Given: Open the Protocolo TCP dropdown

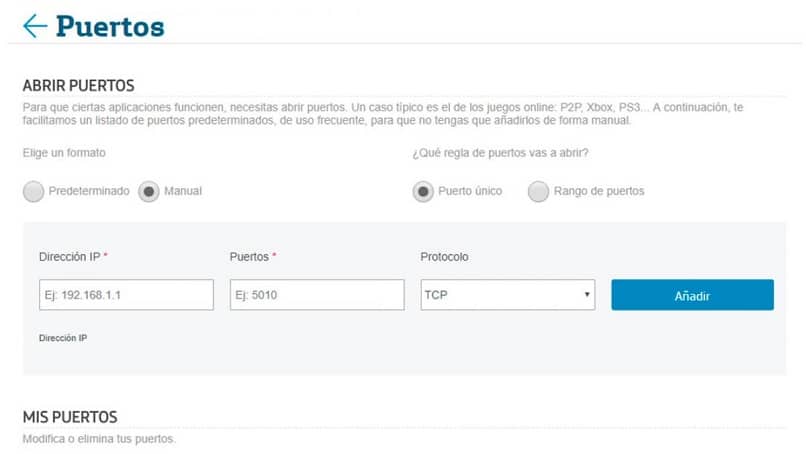Looking at the screenshot, I should [508, 295].
